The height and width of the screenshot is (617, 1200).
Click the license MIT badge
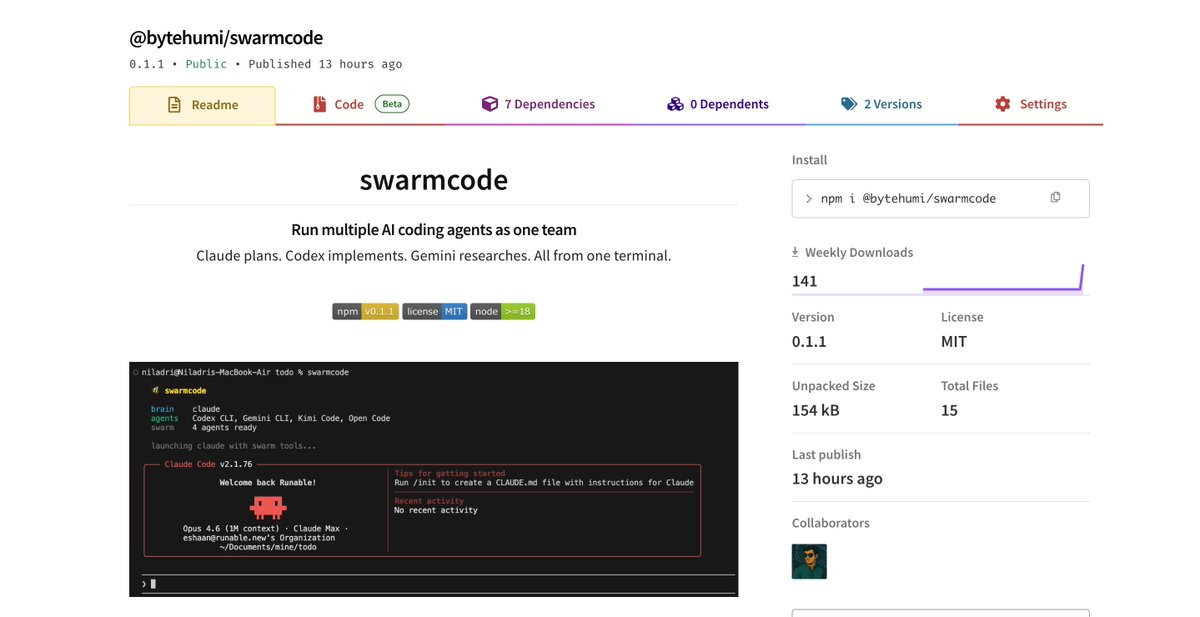tap(435, 311)
